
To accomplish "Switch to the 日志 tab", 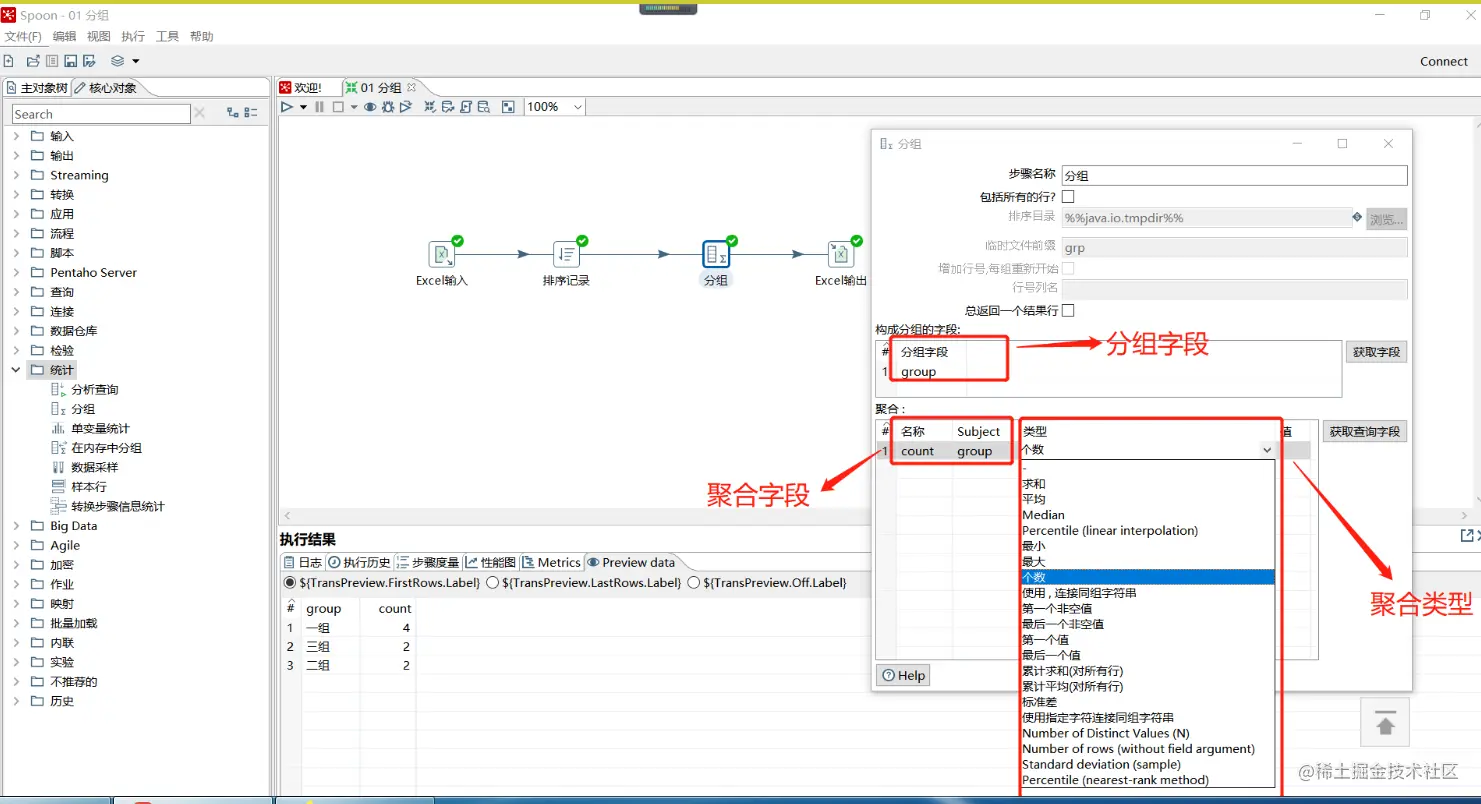I will point(303,562).
